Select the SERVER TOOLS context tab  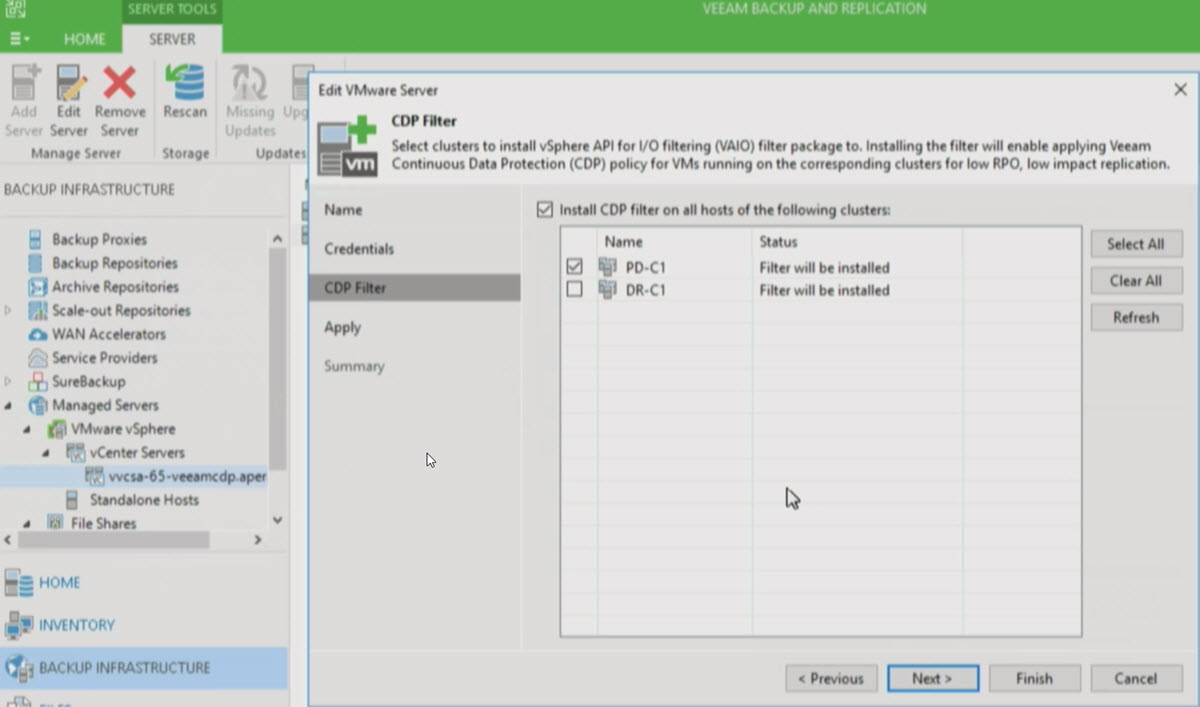coord(172,9)
